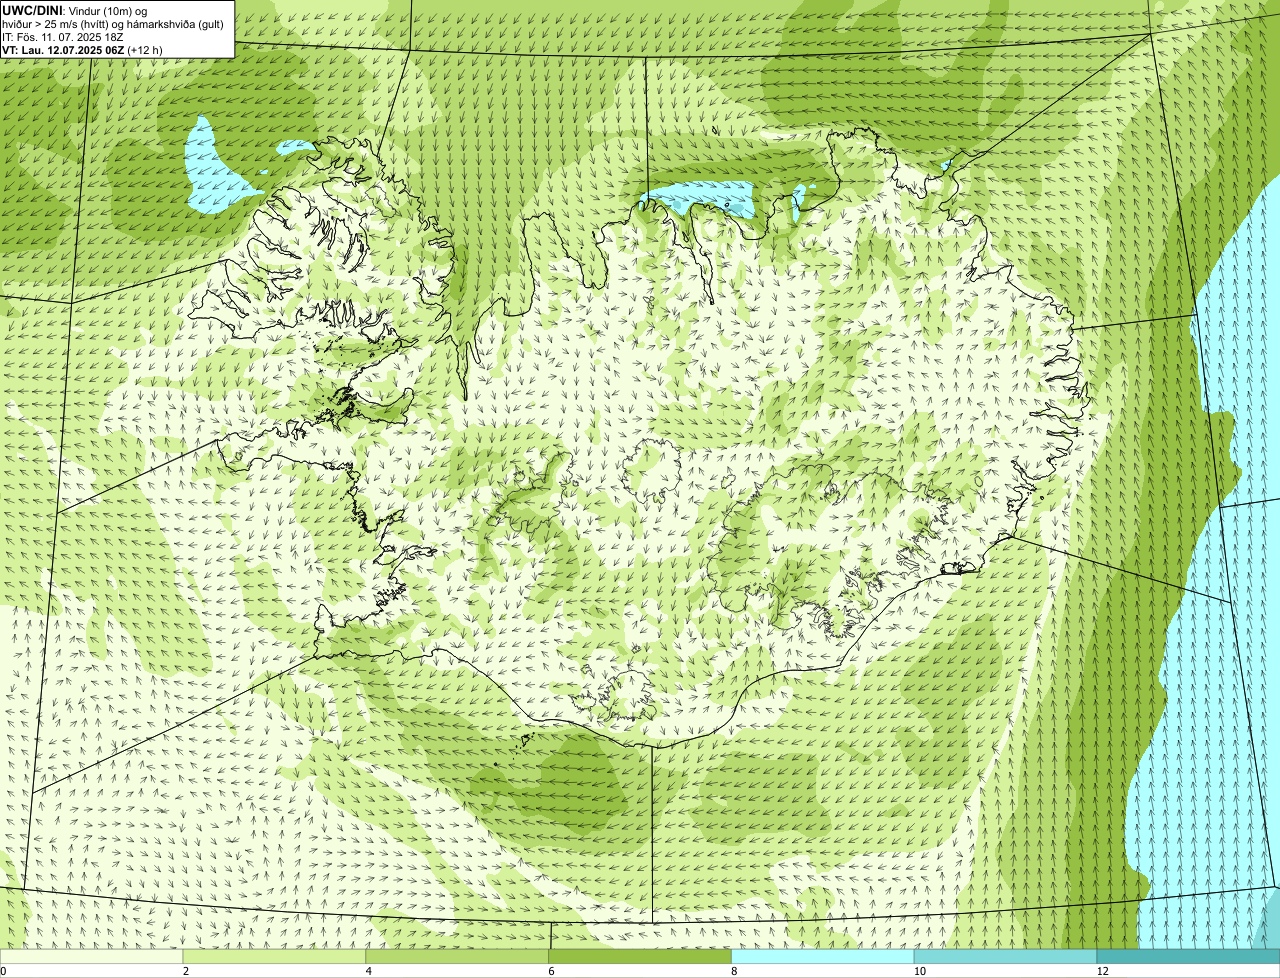Click the dark teal above-12 legend segment
Viewport: 1280px width, 978px height.
coord(1188,957)
